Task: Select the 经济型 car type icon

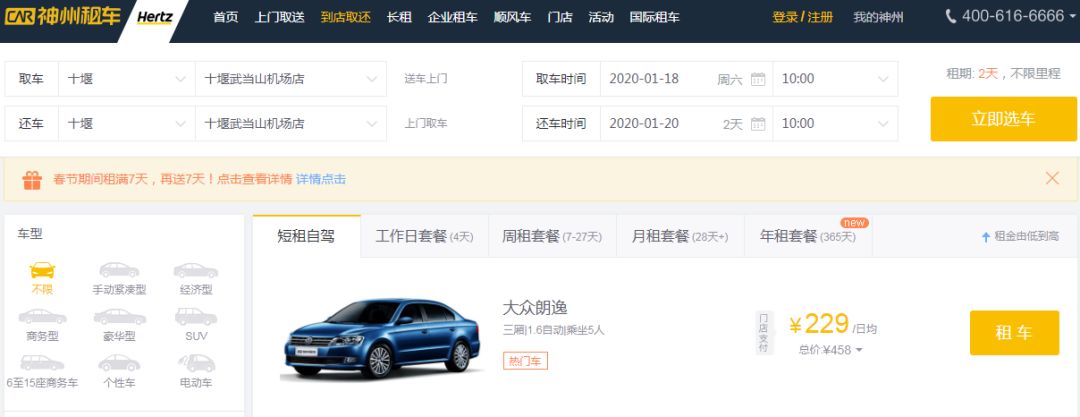Action: click(x=196, y=269)
